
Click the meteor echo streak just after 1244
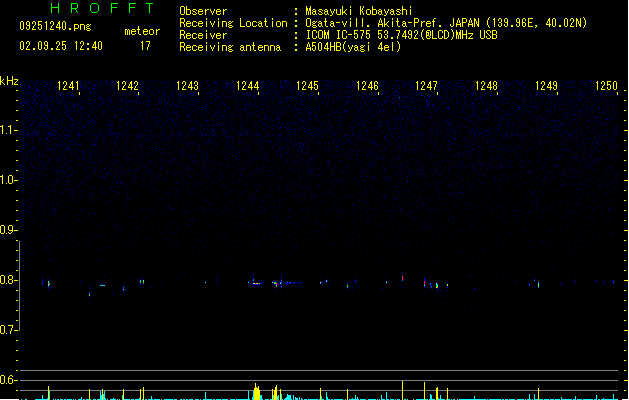pos(257,283)
